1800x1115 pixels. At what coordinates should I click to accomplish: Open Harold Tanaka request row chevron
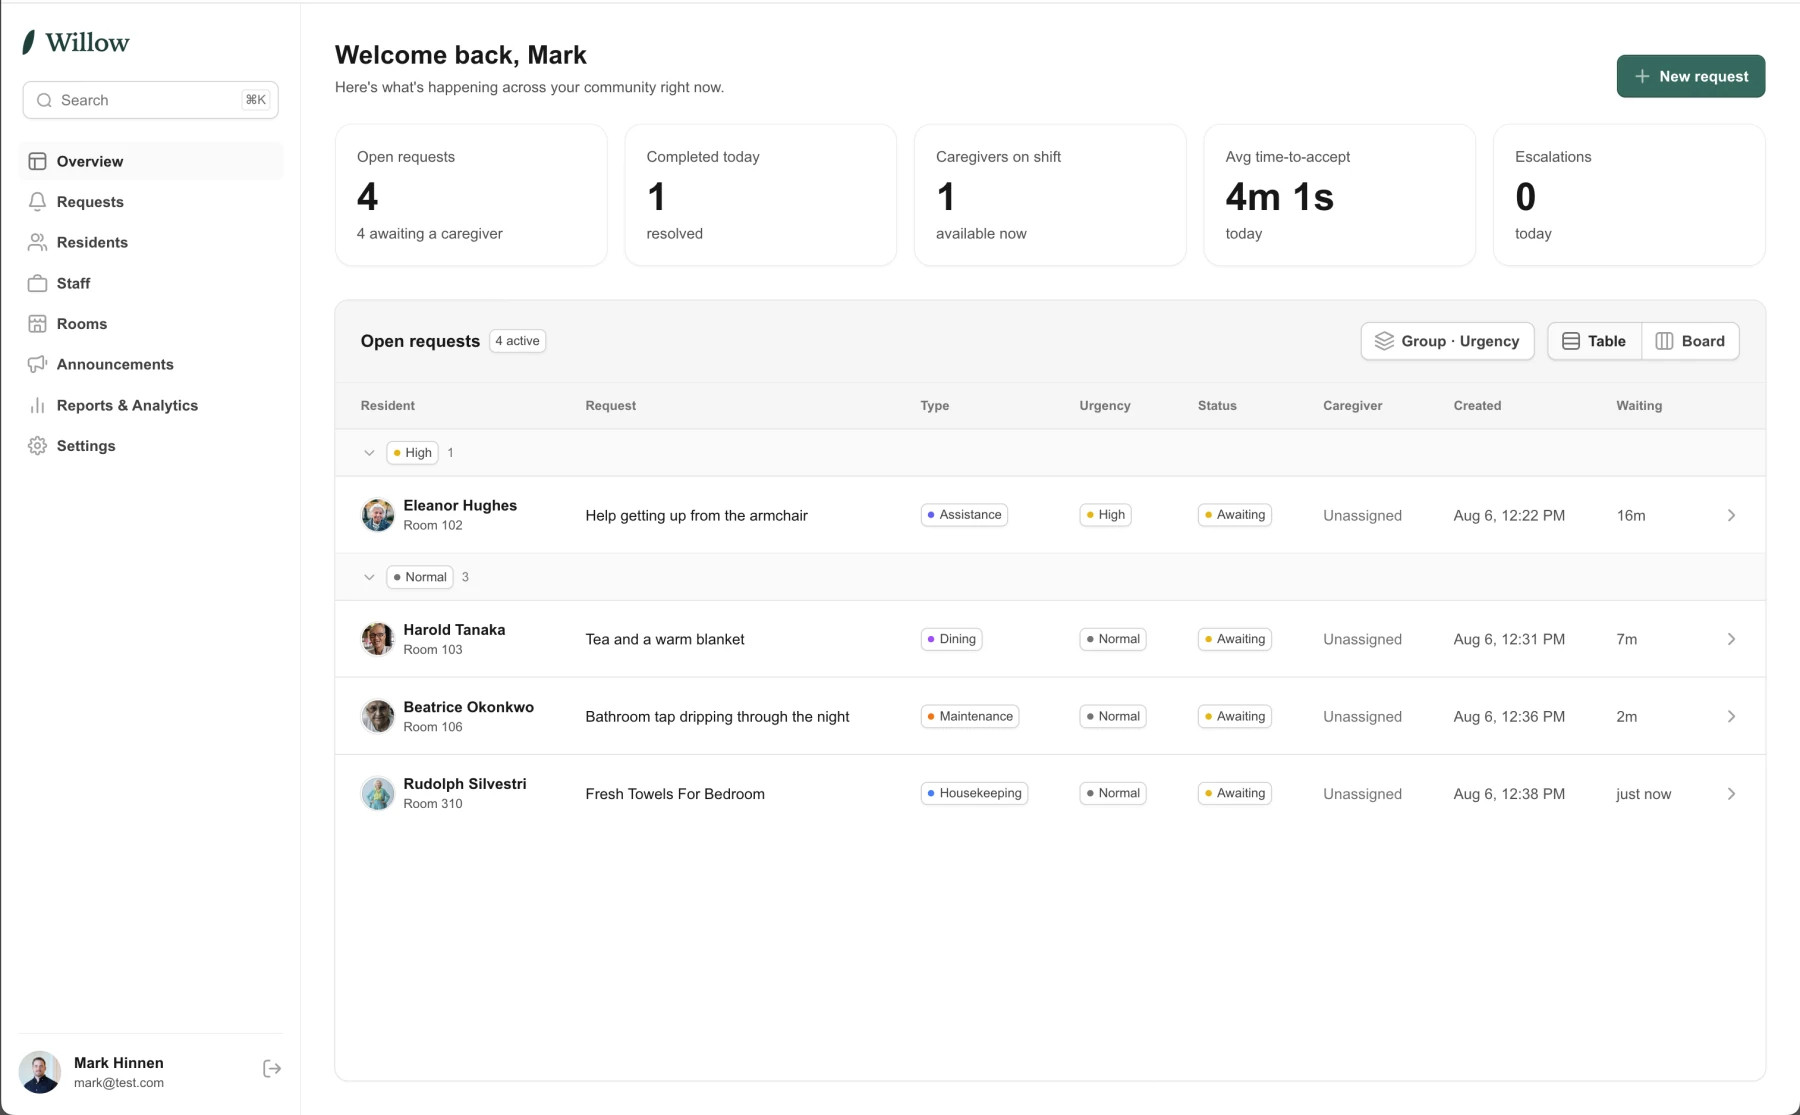point(1731,639)
